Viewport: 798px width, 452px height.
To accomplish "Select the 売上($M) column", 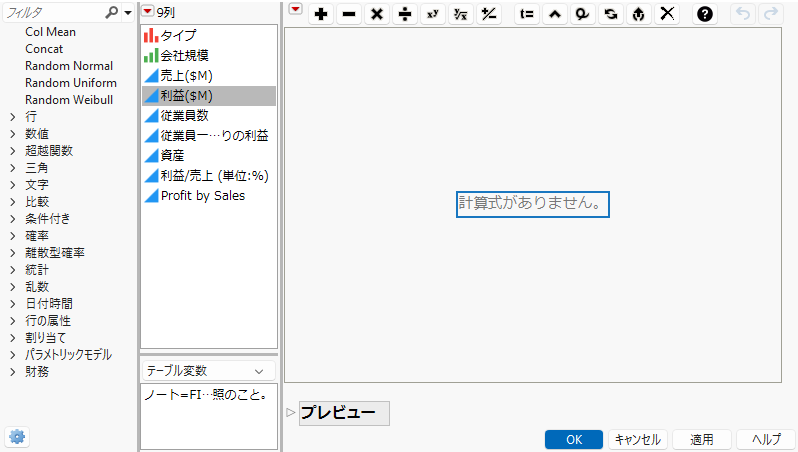I will pyautogui.click(x=209, y=75).
